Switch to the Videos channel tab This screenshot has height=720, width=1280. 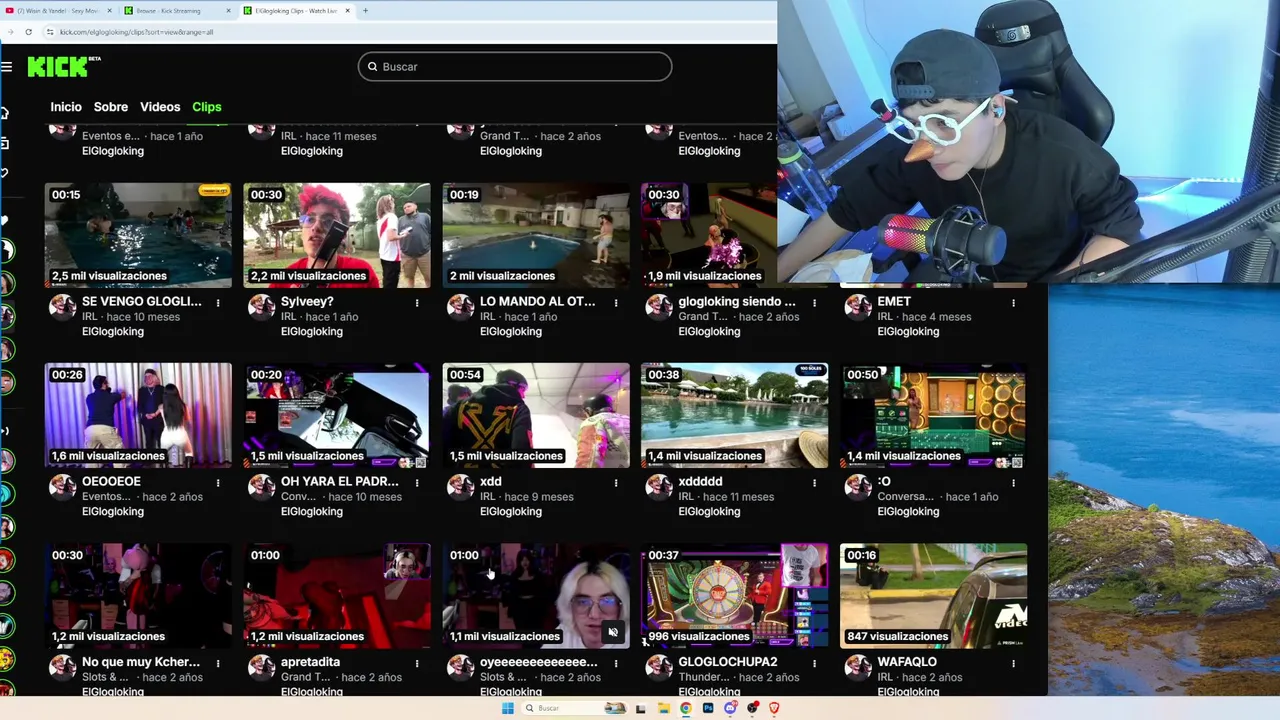click(x=160, y=107)
